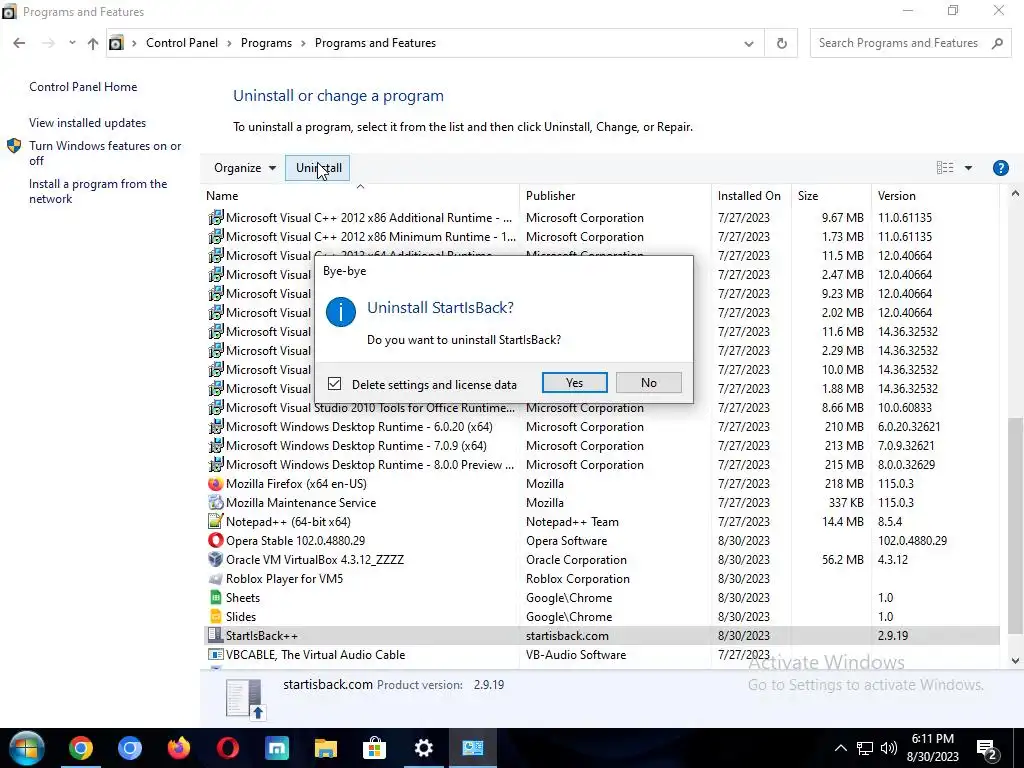The width and height of the screenshot is (1024, 768).
Task: Show hidden system tray icons
Action: click(x=840, y=748)
